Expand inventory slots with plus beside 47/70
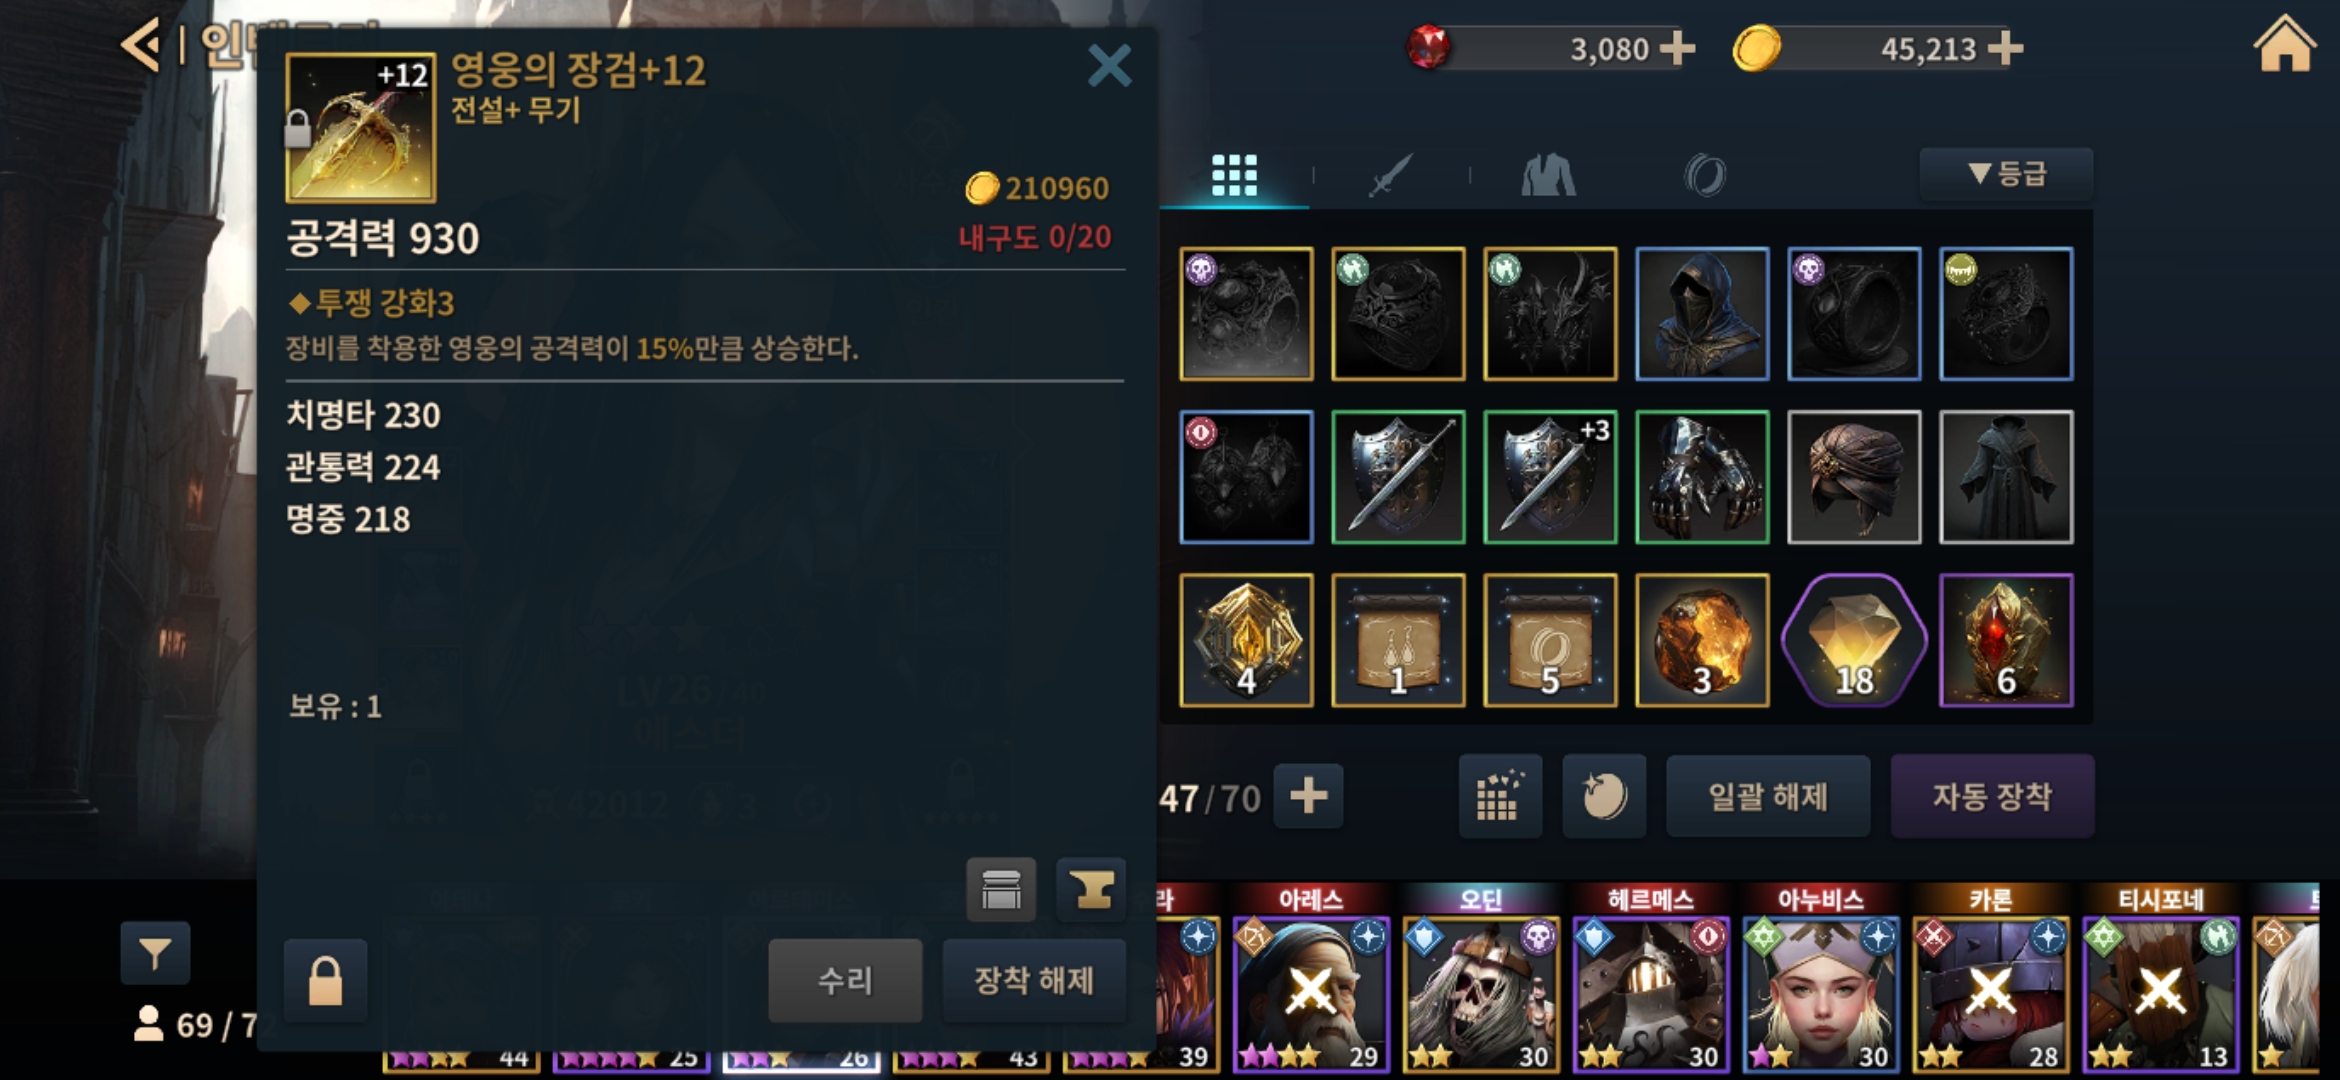This screenshot has width=2340, height=1080. click(x=1308, y=796)
